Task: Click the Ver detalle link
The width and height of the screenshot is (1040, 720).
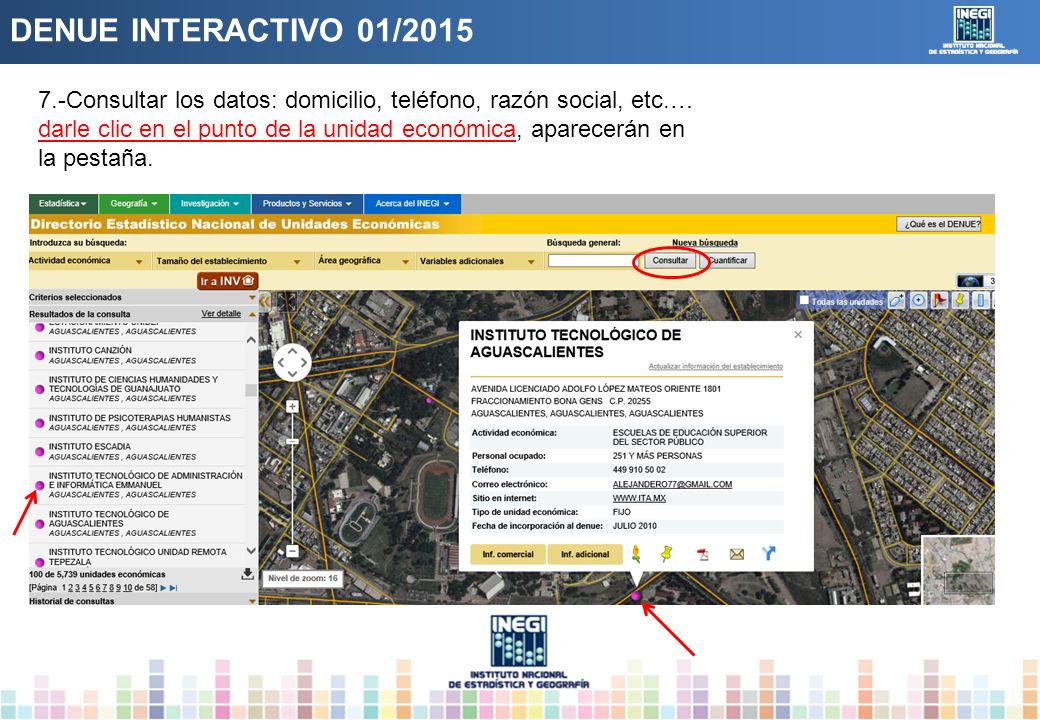Action: tap(222, 314)
